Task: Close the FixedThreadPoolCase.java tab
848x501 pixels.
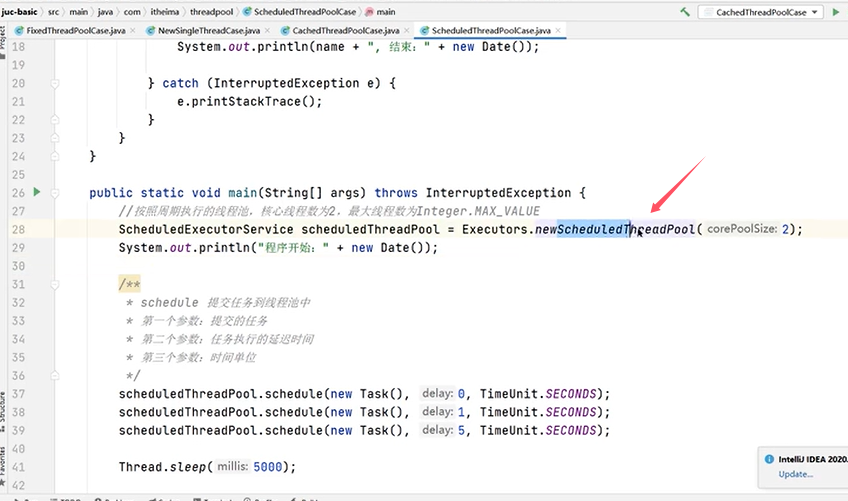Action: 133,31
